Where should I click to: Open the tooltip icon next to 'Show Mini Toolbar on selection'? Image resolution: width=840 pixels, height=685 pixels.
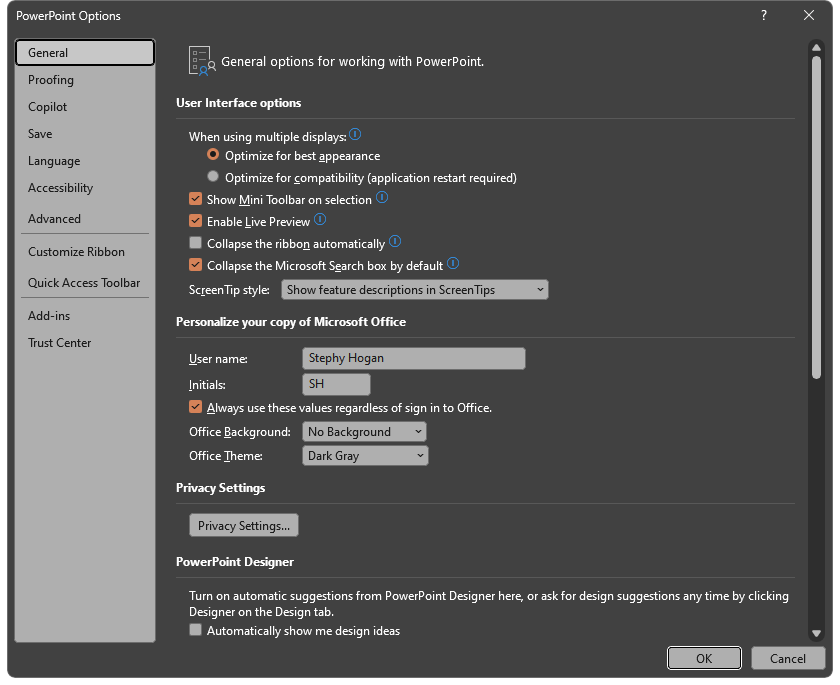coord(382,199)
